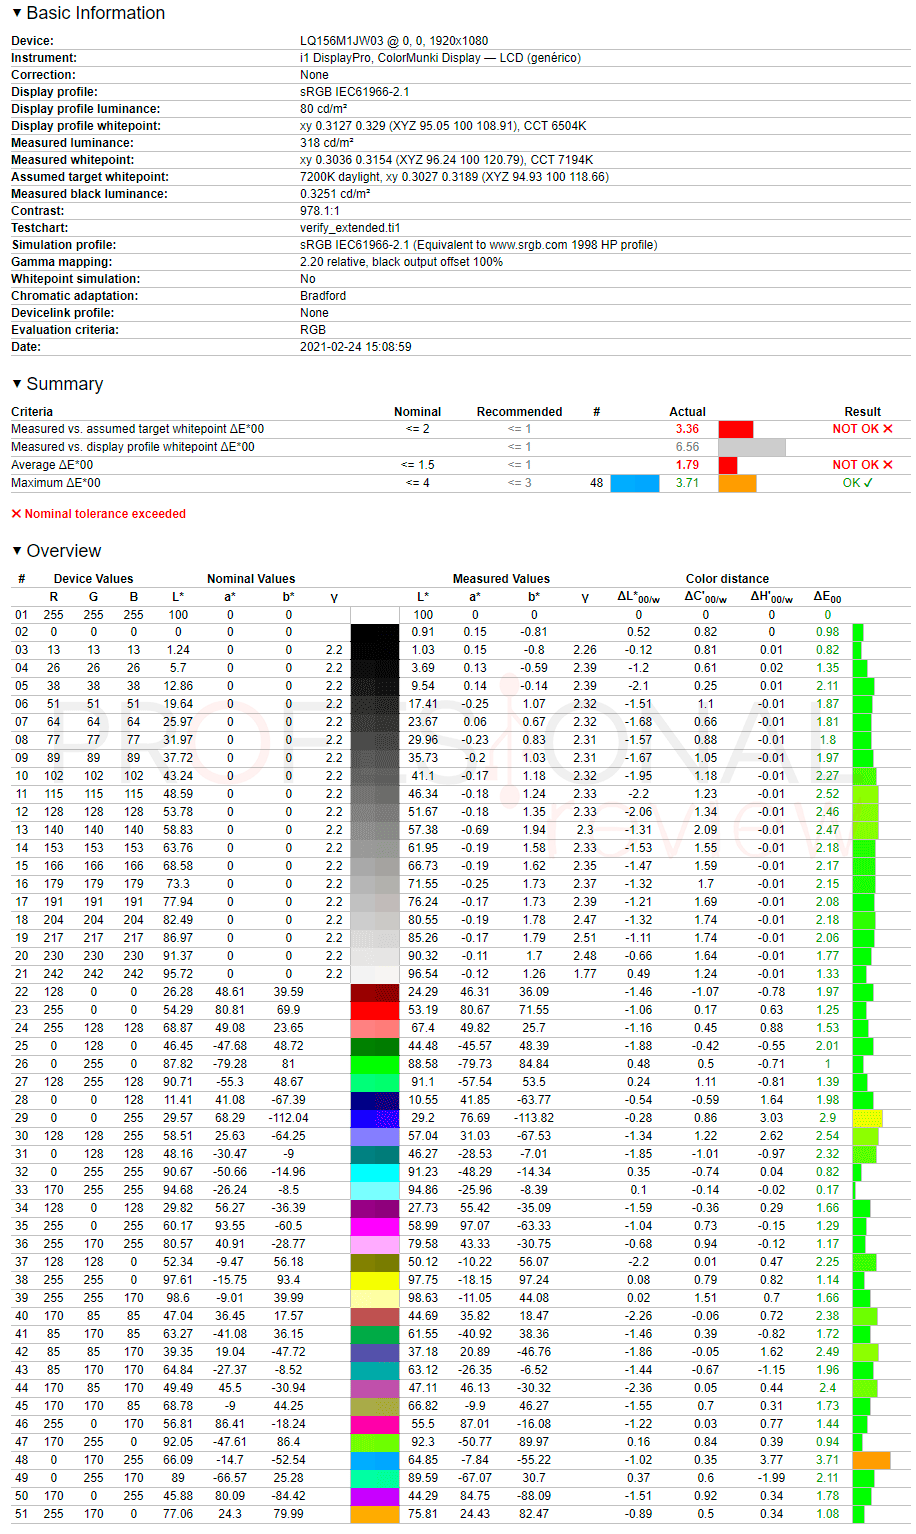The height and width of the screenshot is (1534, 916).
Task: Click the 'Device Values' header in Overview
Action: pyautogui.click(x=93, y=579)
